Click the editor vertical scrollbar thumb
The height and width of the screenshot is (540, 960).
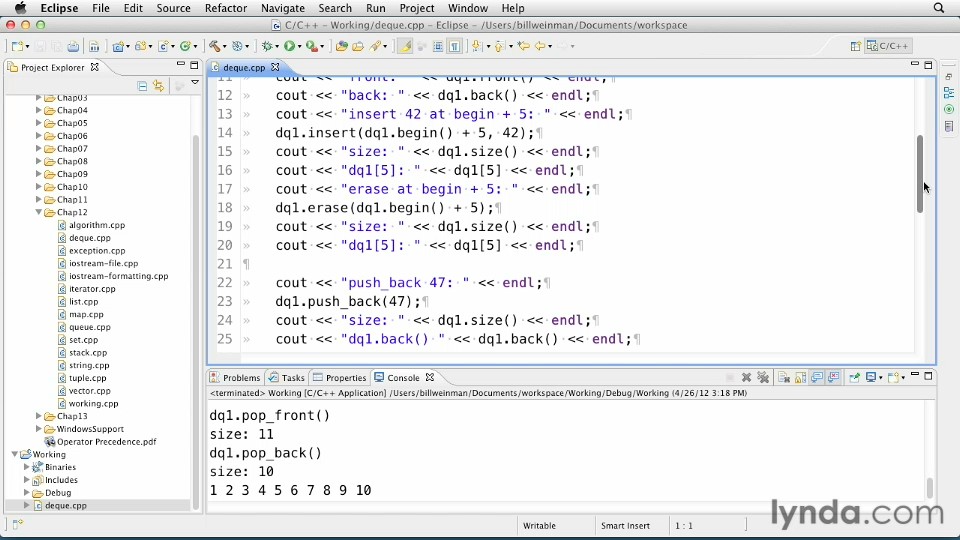click(x=920, y=174)
